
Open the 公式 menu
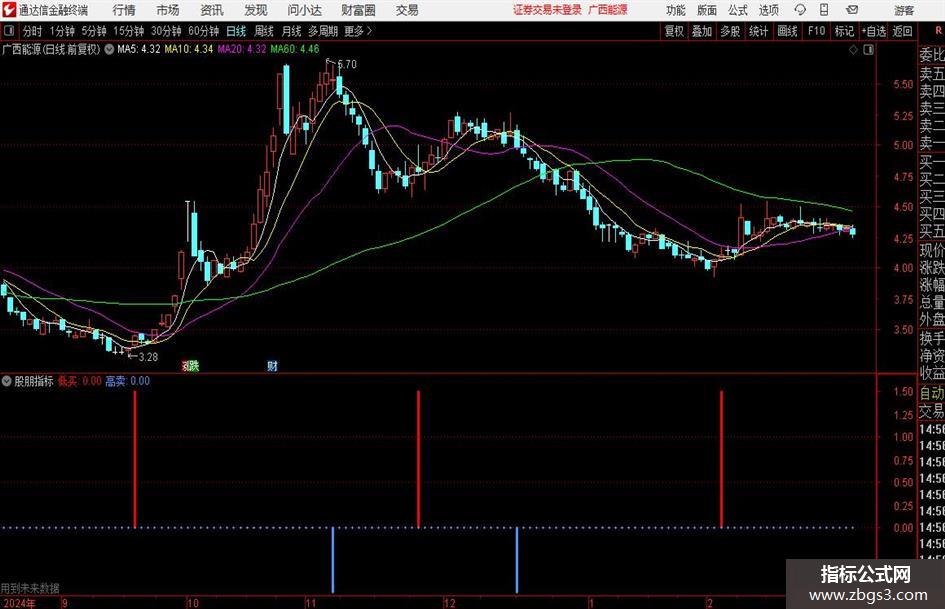(738, 10)
